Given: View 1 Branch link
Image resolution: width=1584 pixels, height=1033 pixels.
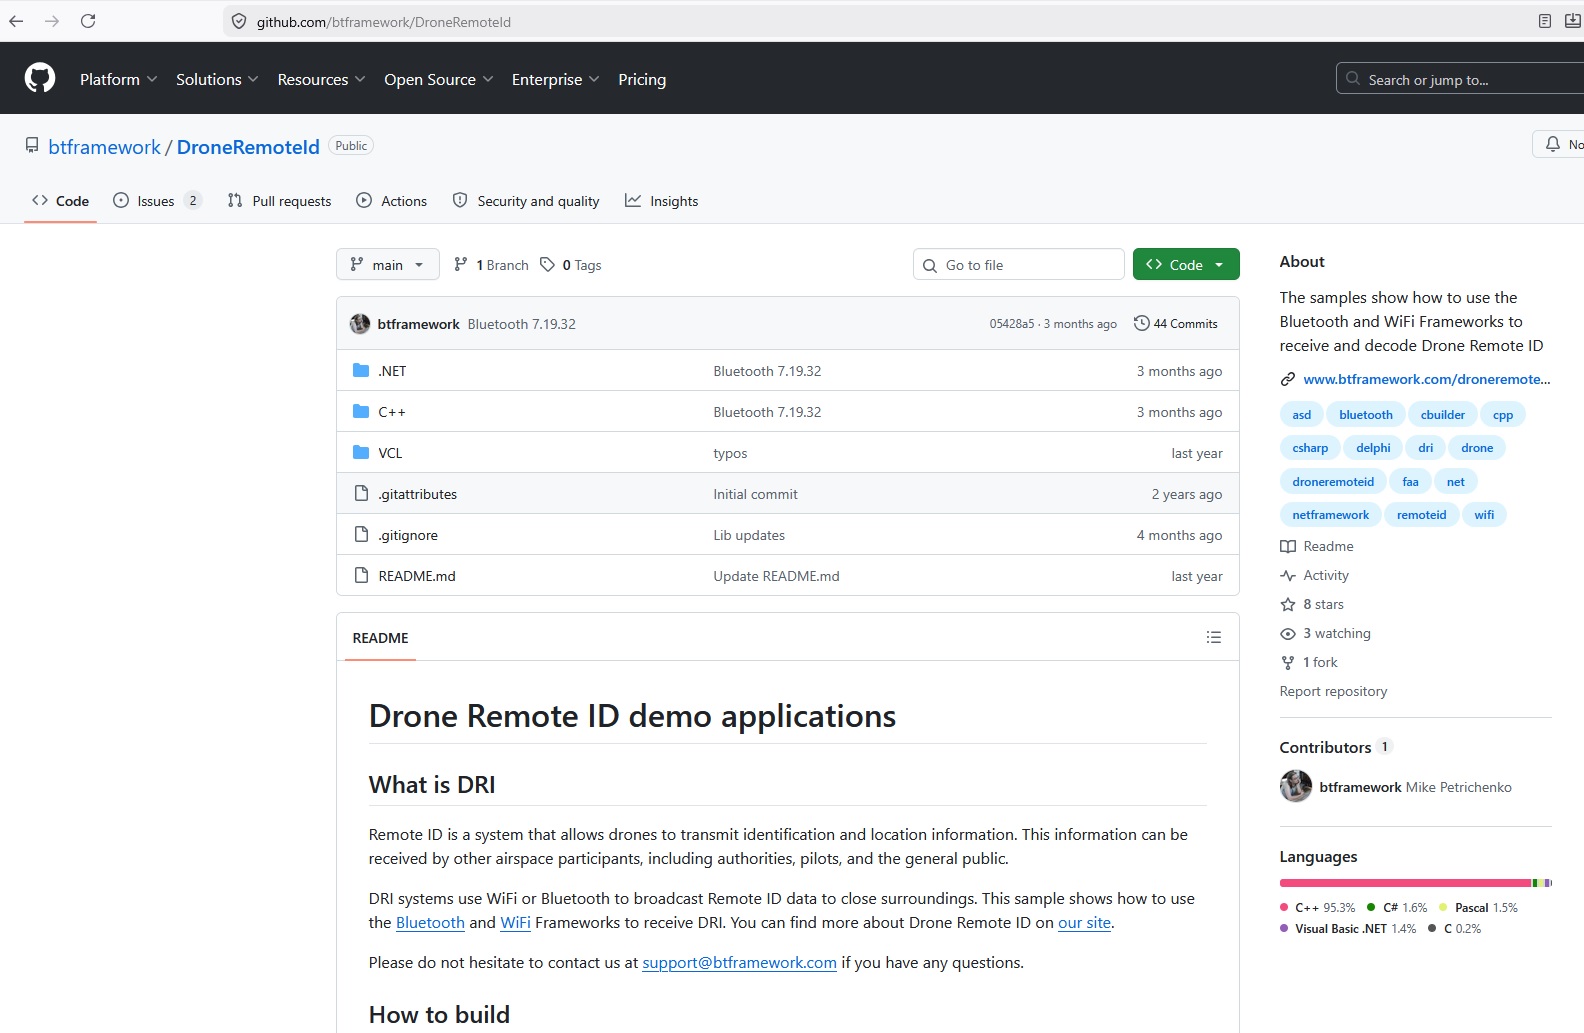Looking at the screenshot, I should [491, 265].
